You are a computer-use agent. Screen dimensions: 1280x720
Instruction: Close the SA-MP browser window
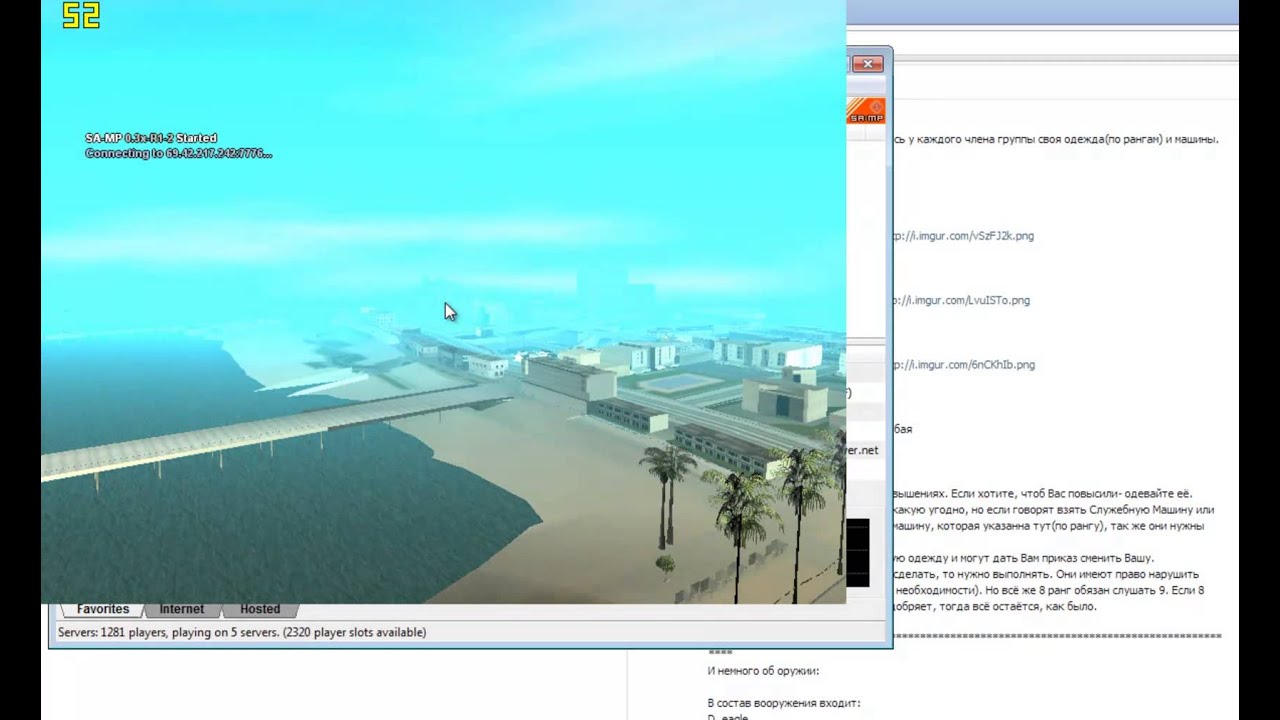point(867,64)
